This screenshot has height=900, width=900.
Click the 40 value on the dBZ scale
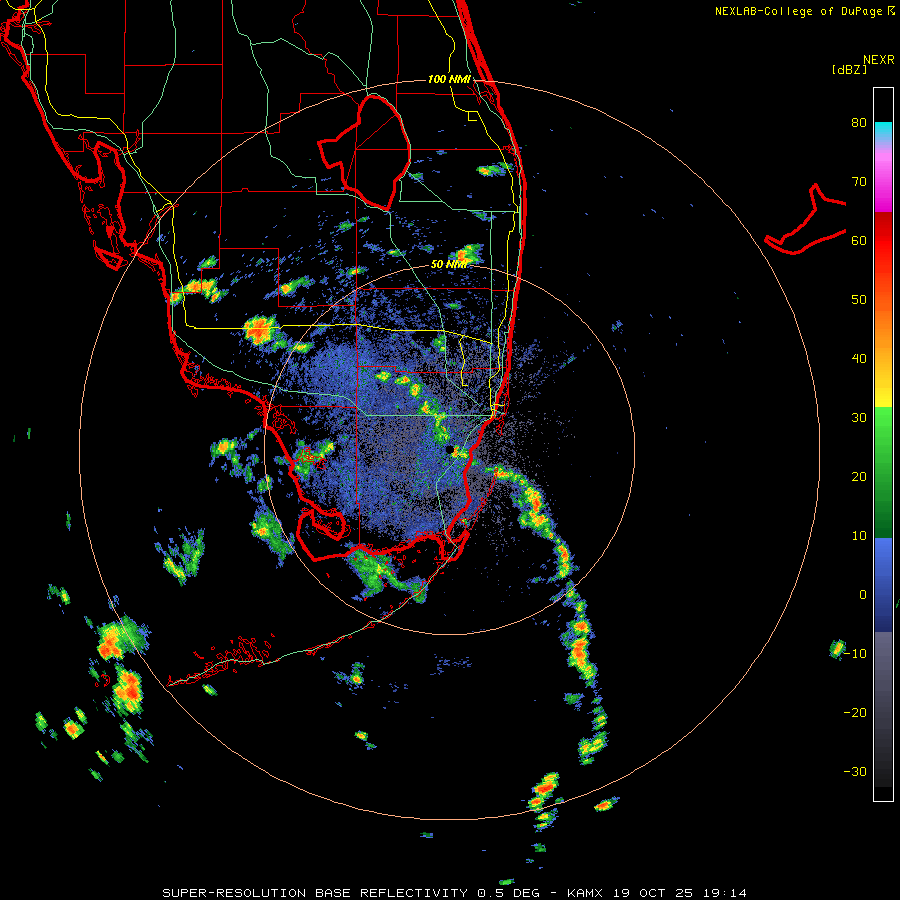click(x=859, y=359)
